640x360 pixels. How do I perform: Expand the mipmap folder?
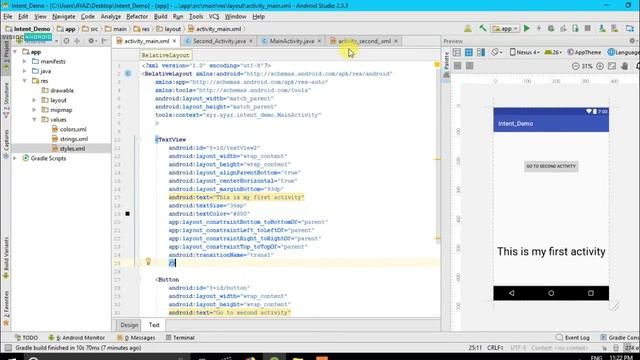34,110
